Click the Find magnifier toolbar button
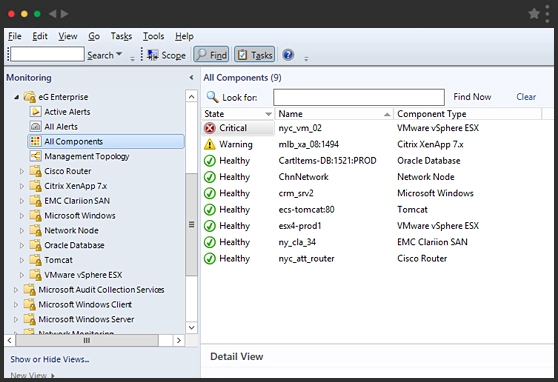The height and width of the screenshot is (382, 558). pyautogui.click(x=211, y=55)
